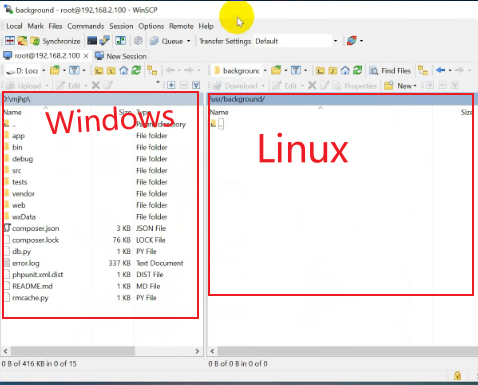Open Find Files in remote panel
Image resolution: width=478 pixels, height=385 pixels.
tap(390, 71)
